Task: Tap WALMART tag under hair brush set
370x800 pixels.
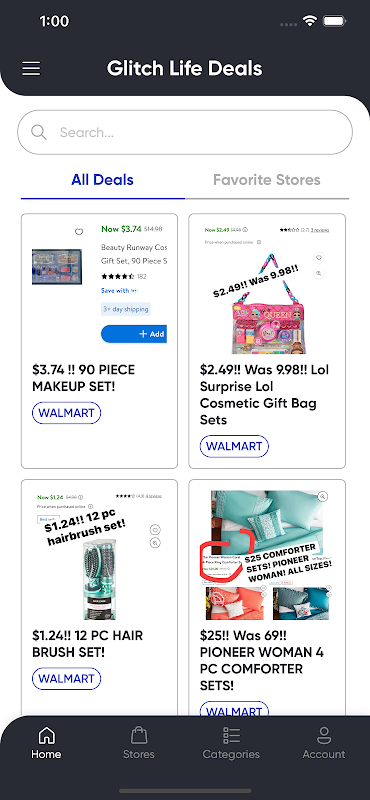Action: pos(66,679)
